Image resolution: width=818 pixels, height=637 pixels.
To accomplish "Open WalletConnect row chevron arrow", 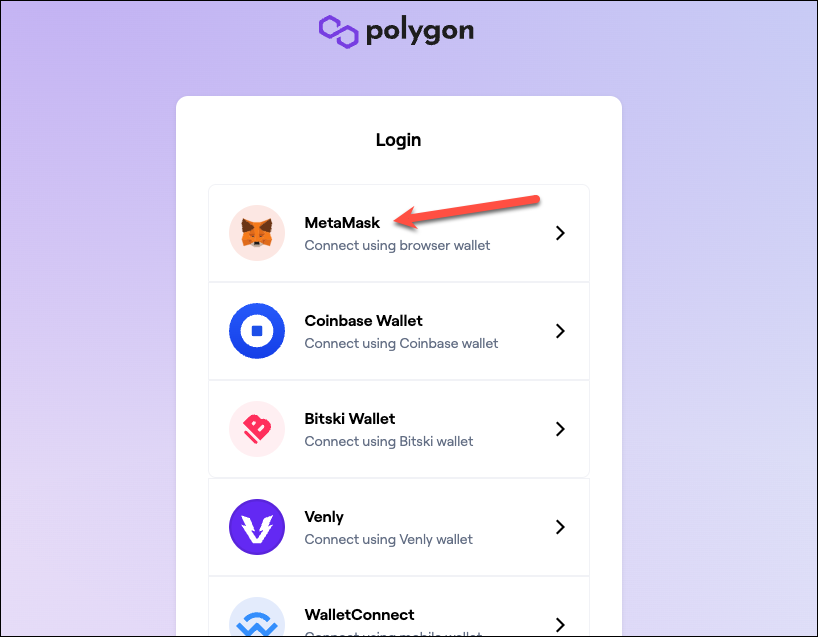I will (x=560, y=624).
